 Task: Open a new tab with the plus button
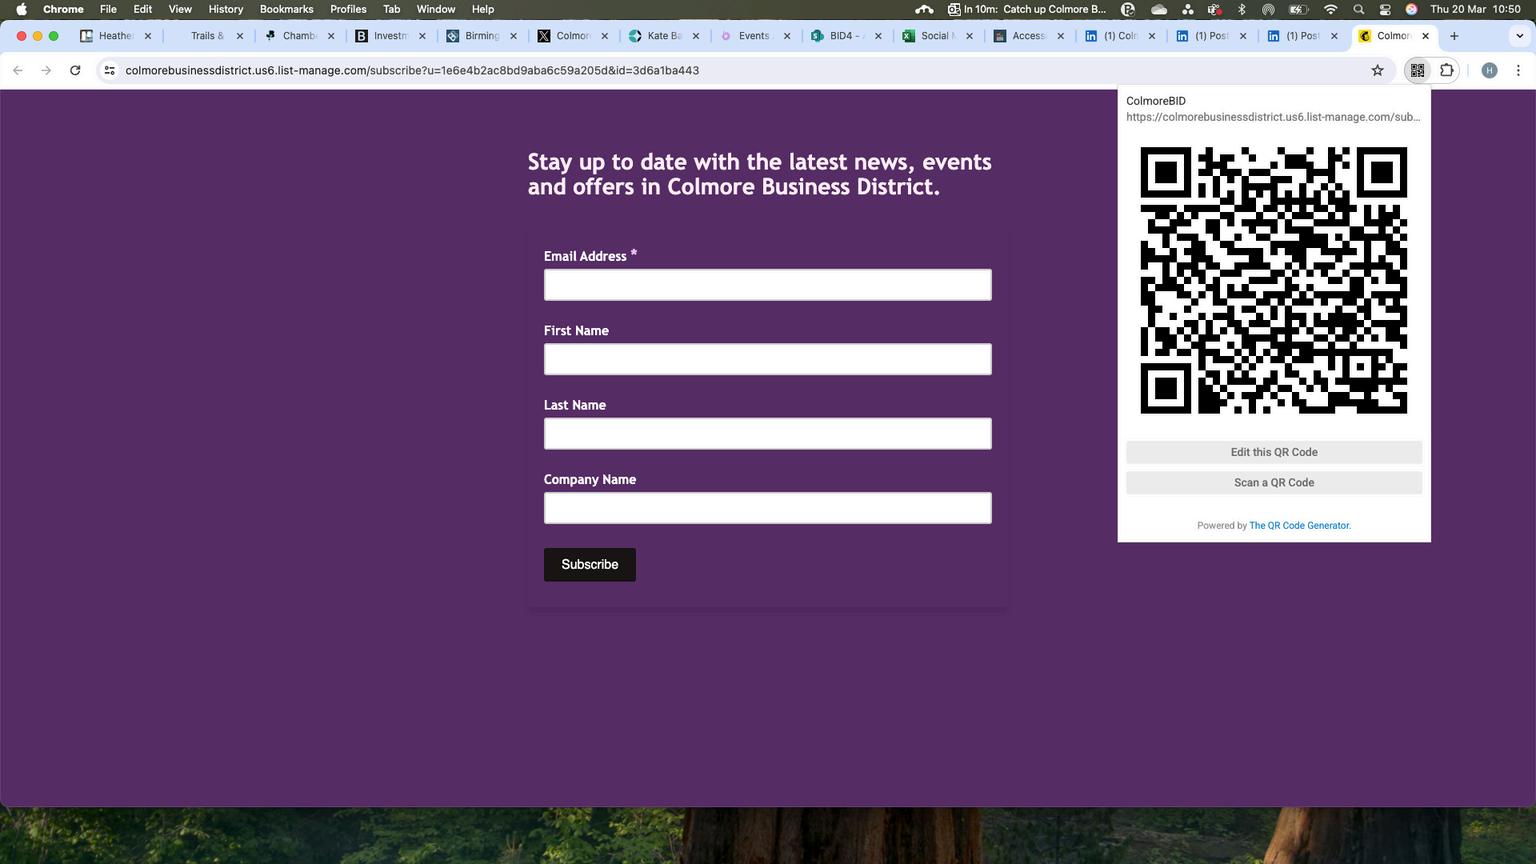[1454, 36]
